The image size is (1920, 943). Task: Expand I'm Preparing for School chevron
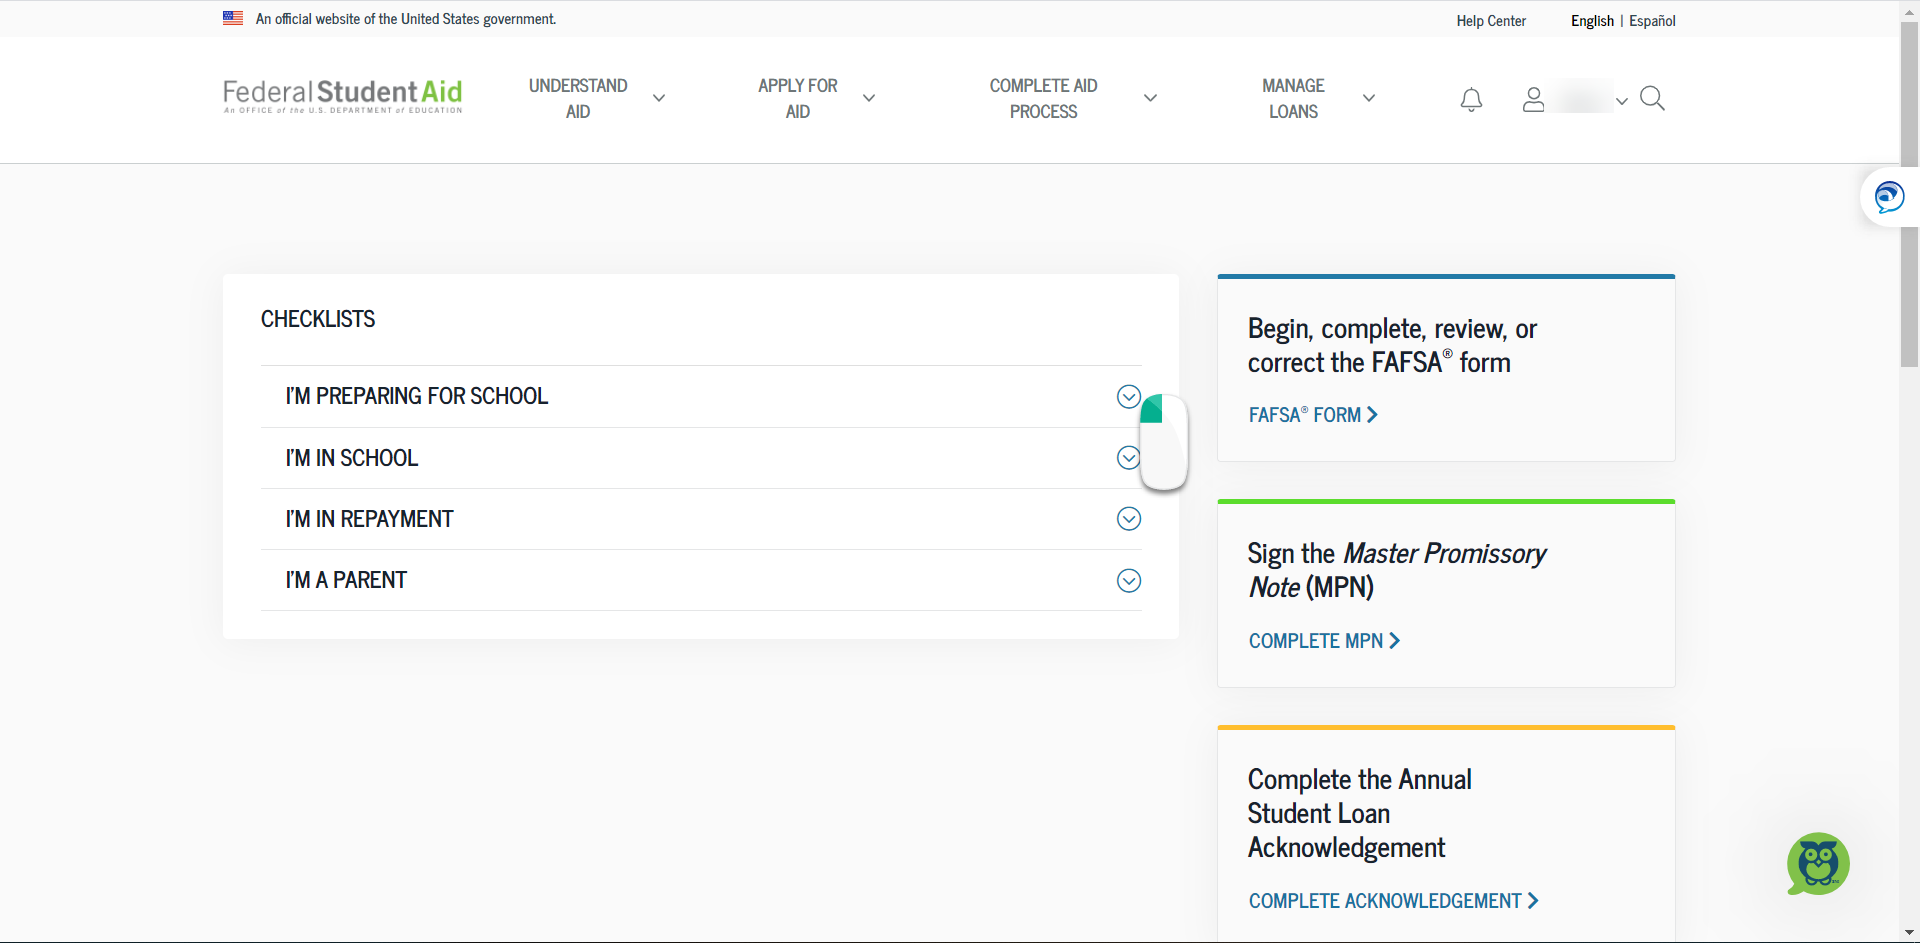(1129, 397)
